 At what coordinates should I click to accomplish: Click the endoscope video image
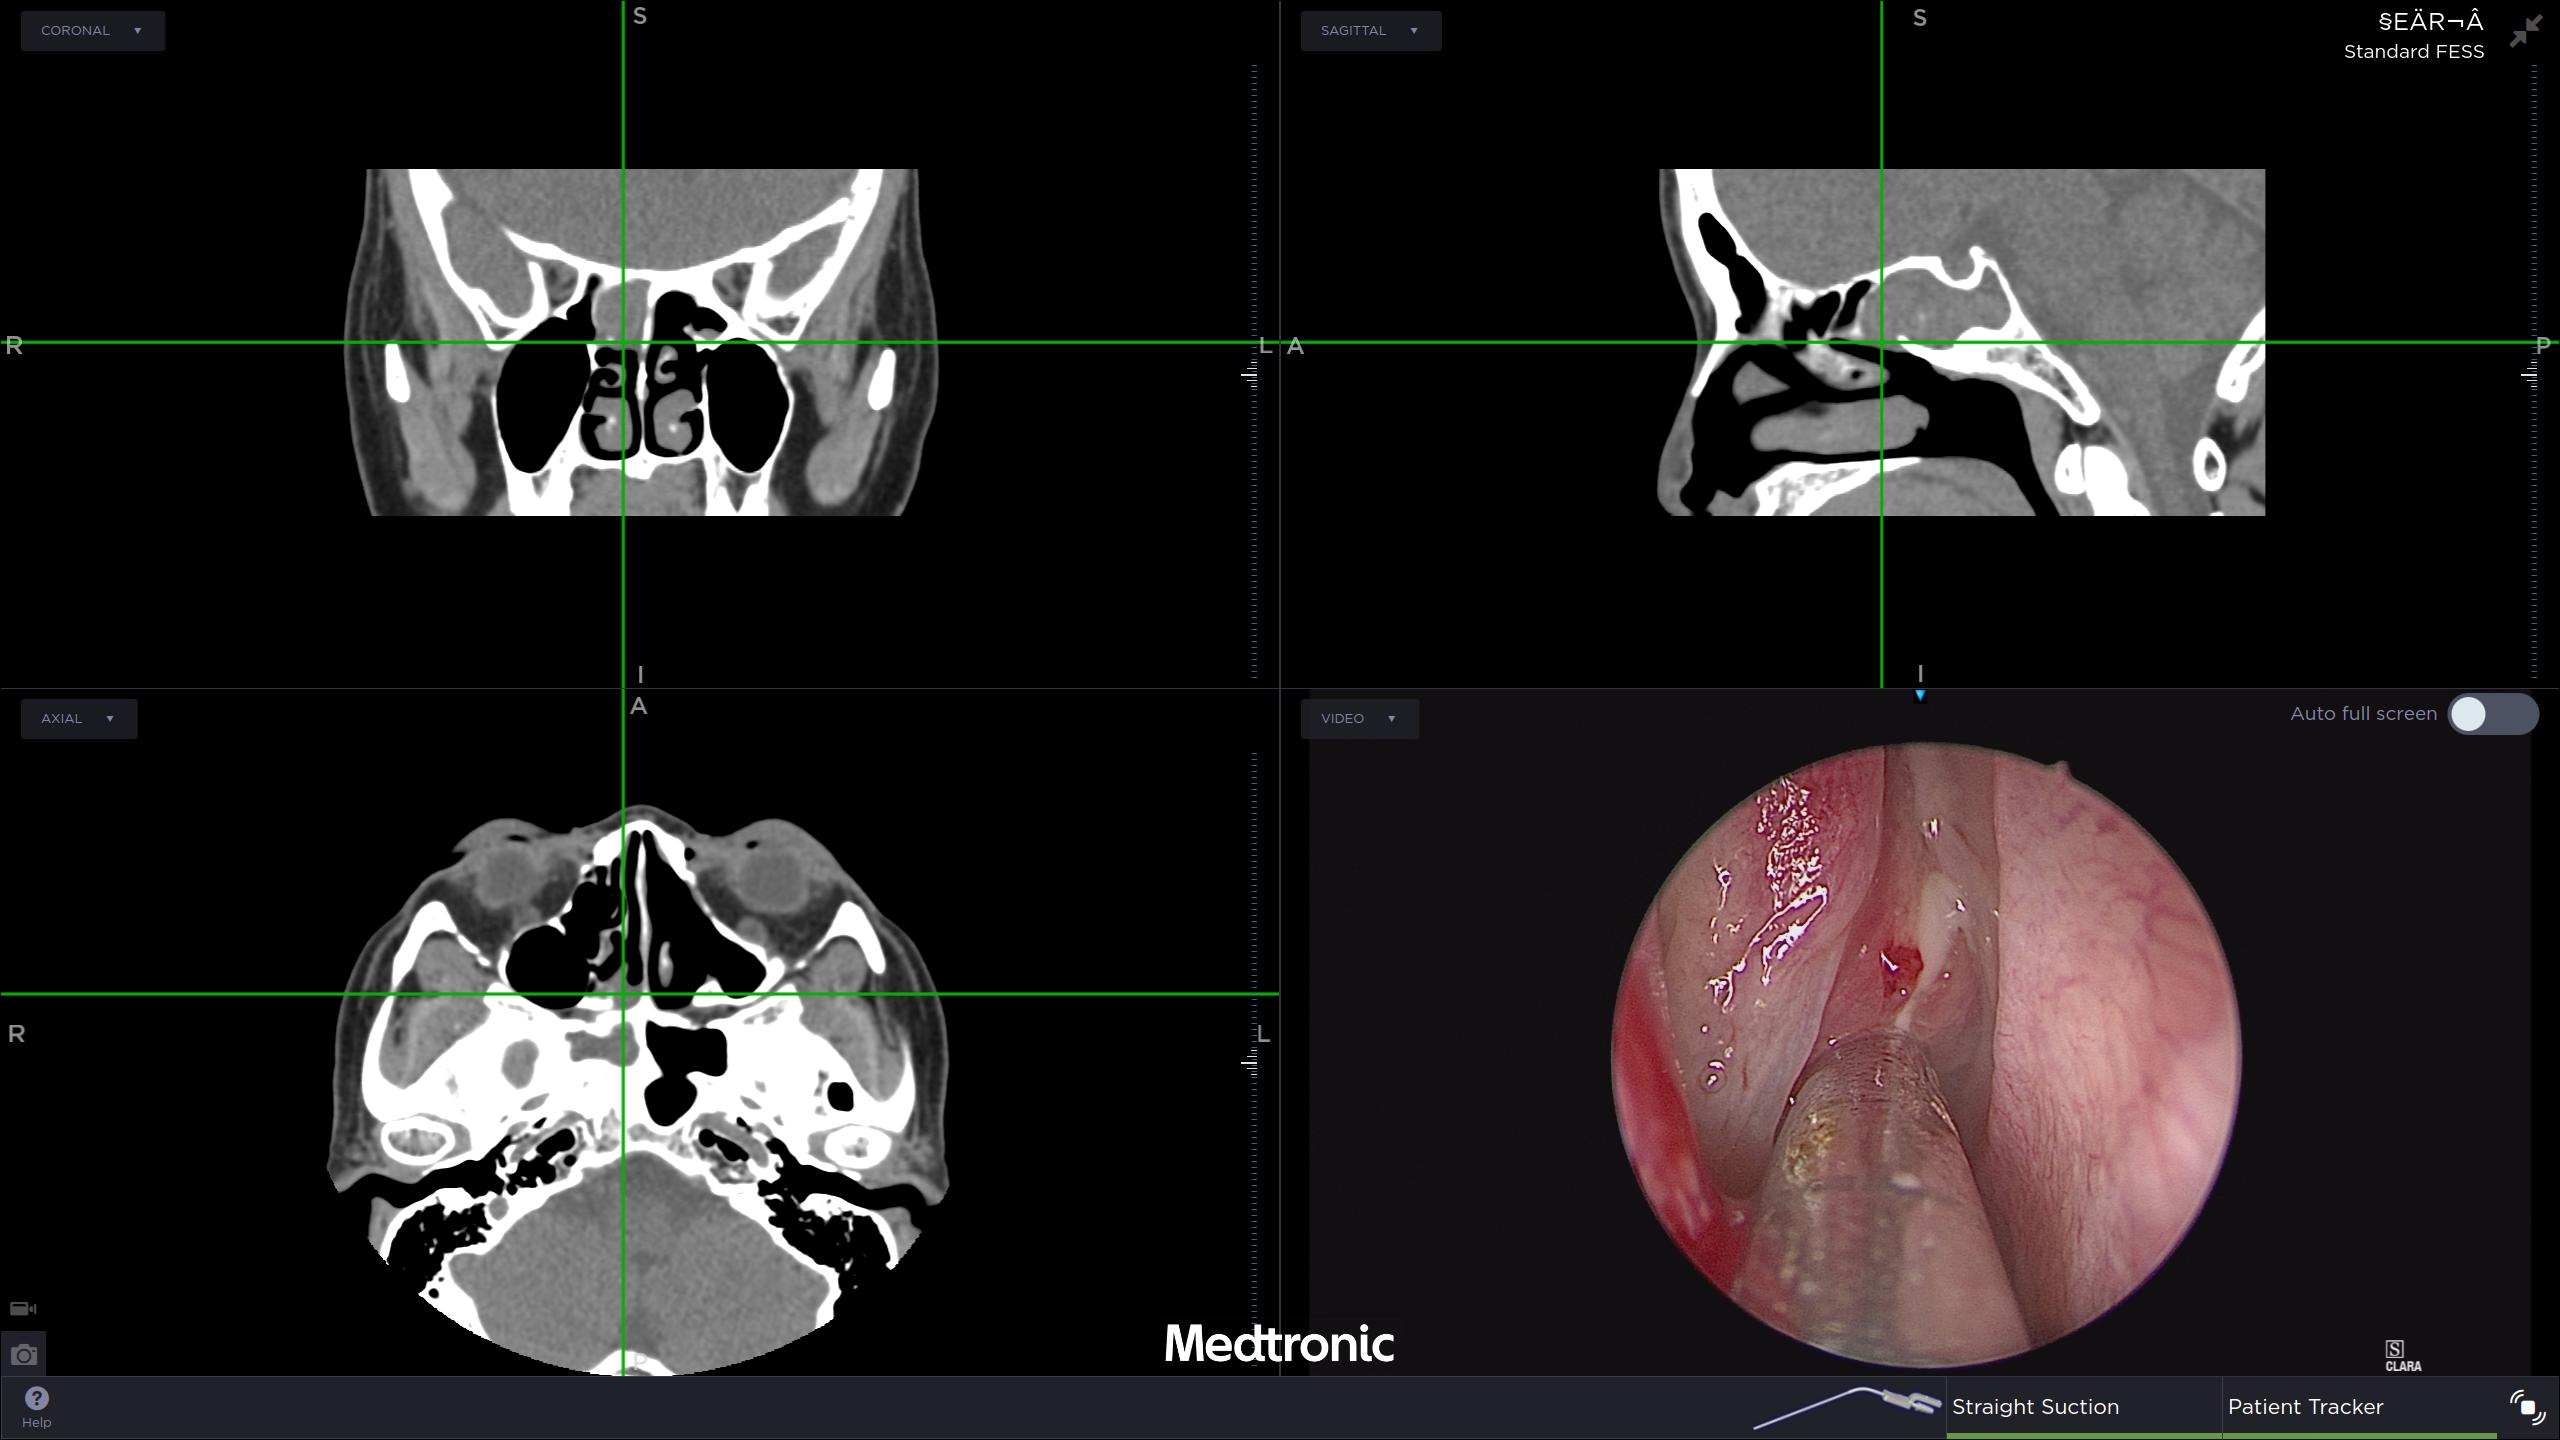click(x=1925, y=1055)
